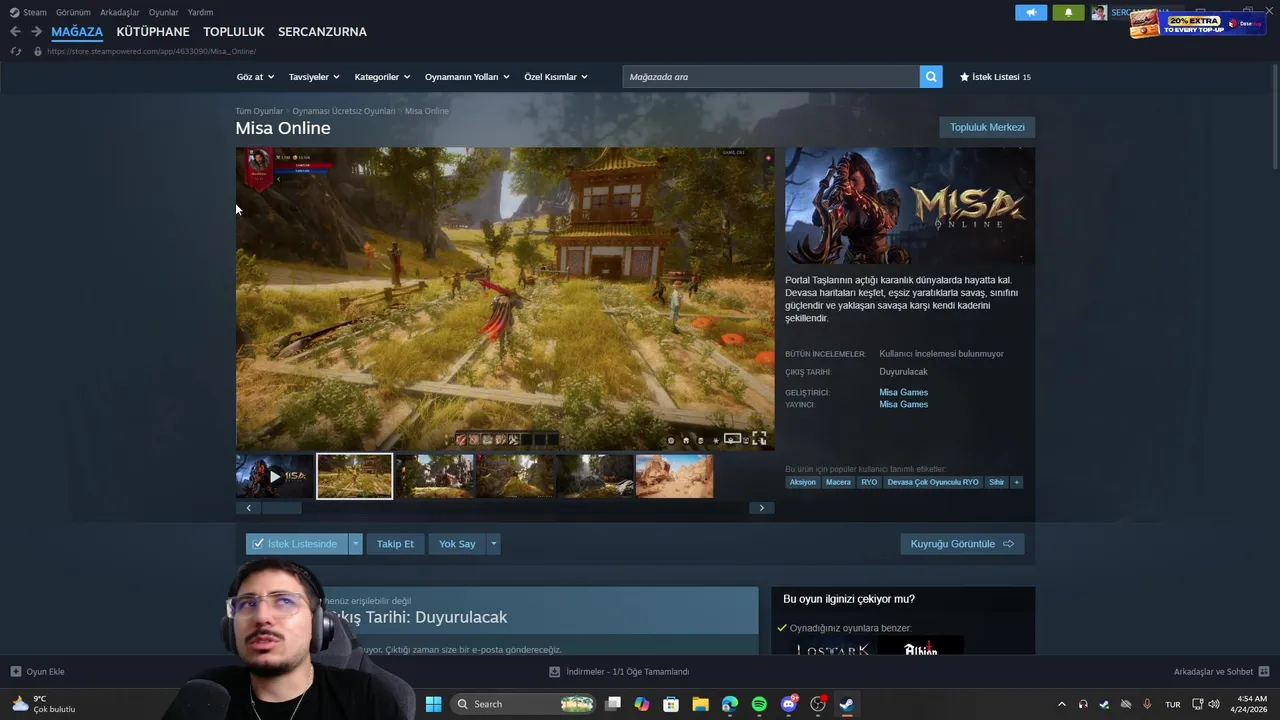
Task: Open Misa Games publisher link
Action: [904, 404]
